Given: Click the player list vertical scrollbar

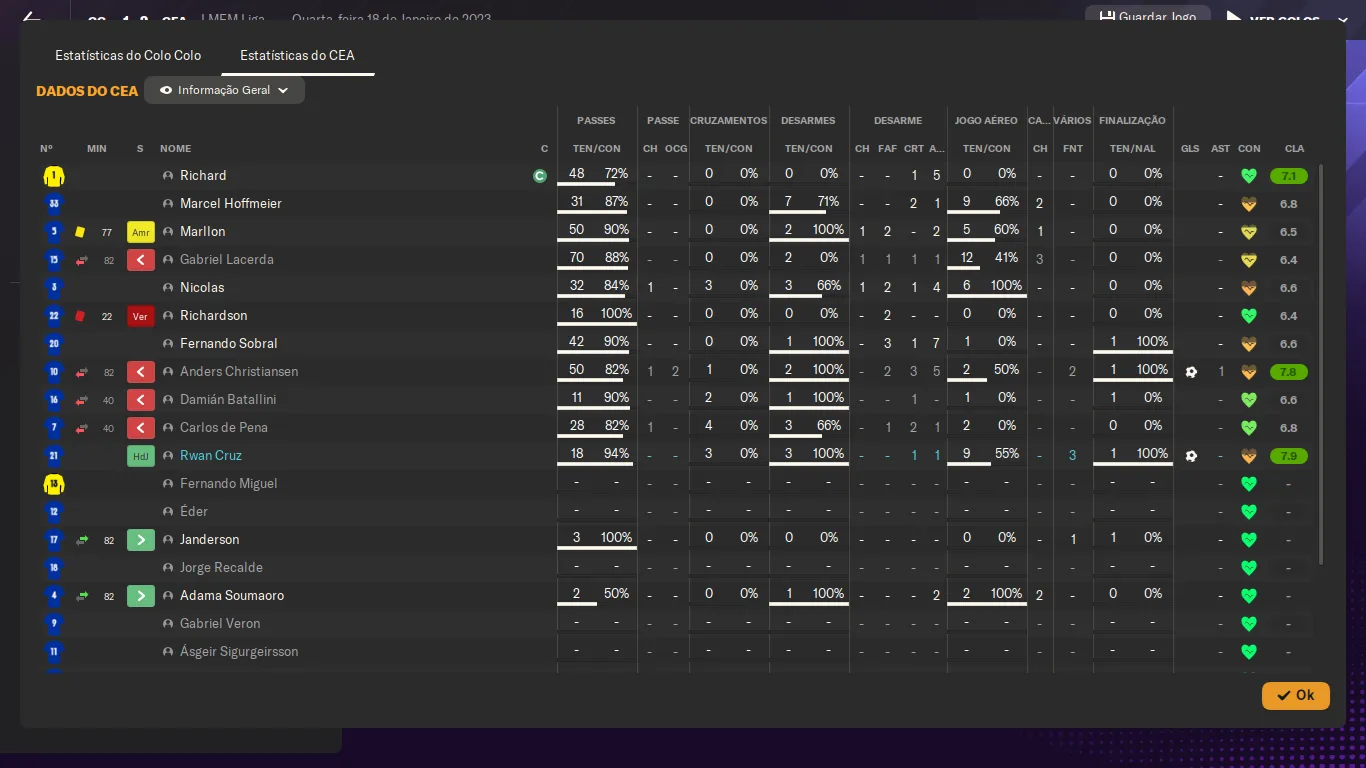Looking at the screenshot, I should (x=1321, y=364).
